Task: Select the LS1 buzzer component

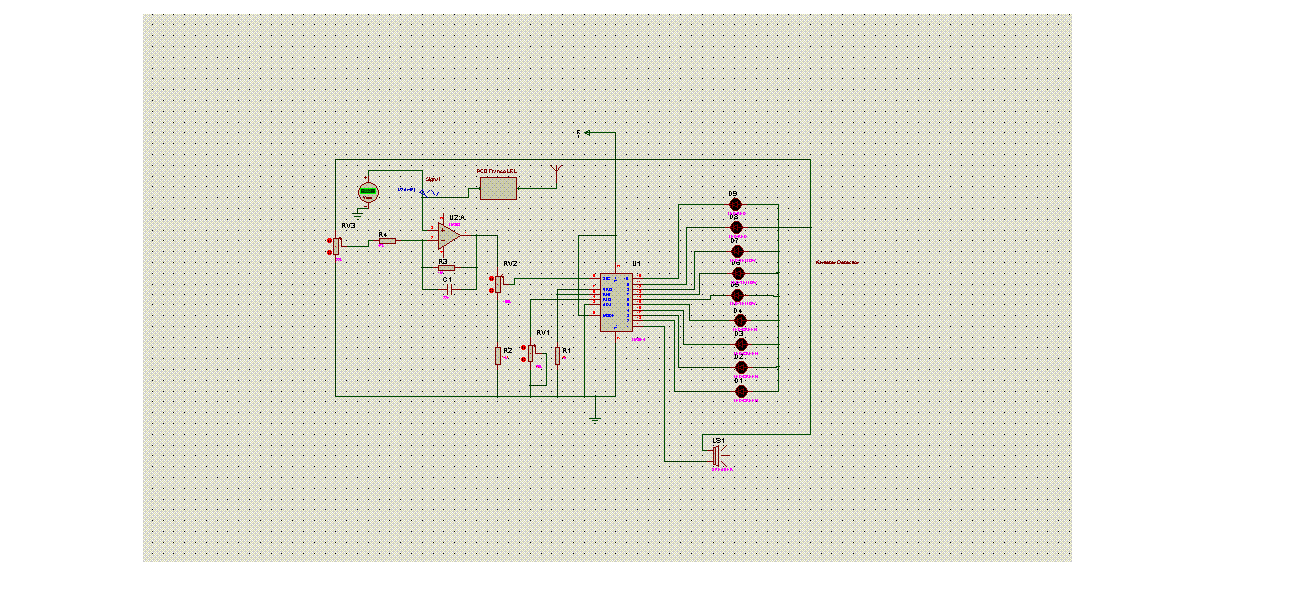Action: pyautogui.click(x=717, y=455)
